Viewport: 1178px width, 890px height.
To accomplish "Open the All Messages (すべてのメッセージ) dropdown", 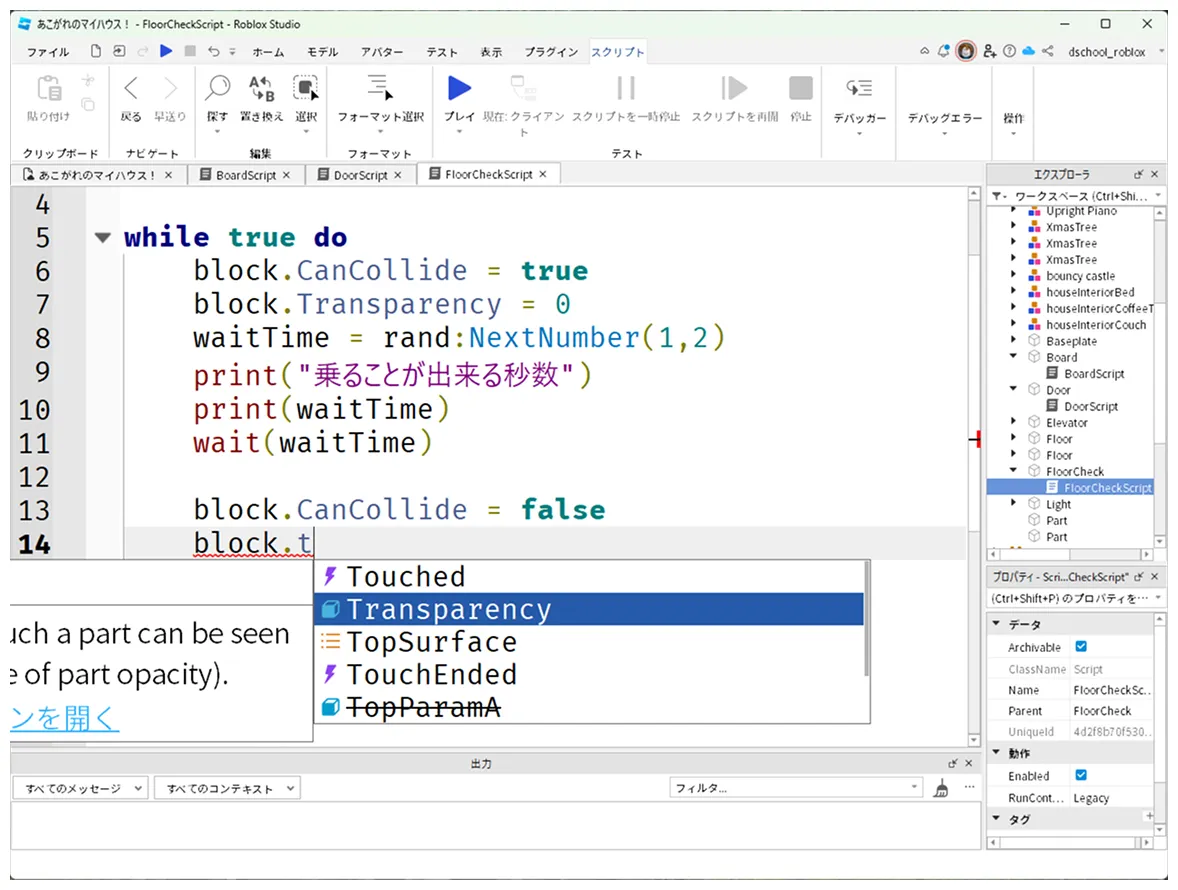I will (80, 789).
